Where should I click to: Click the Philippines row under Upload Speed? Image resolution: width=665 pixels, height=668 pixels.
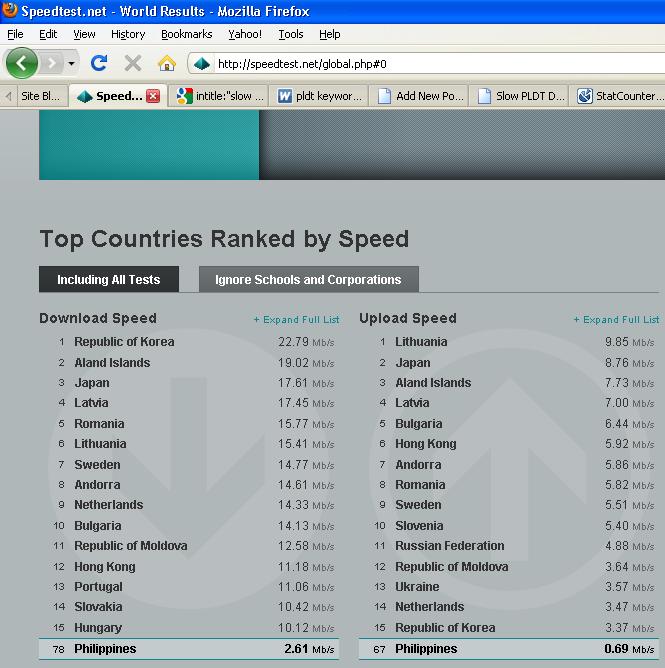pos(509,649)
